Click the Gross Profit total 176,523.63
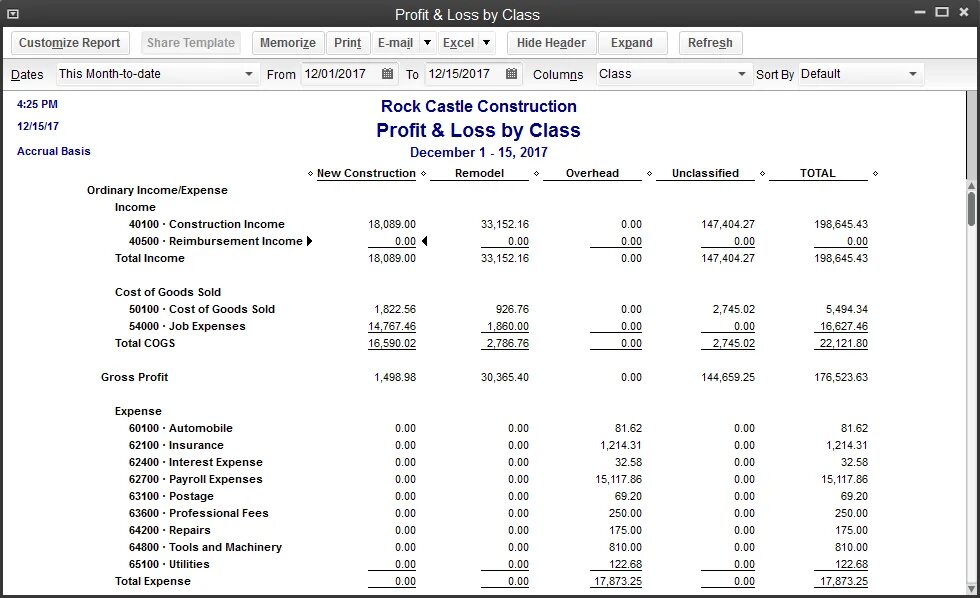Viewport: 980px width, 598px height. 841,377
